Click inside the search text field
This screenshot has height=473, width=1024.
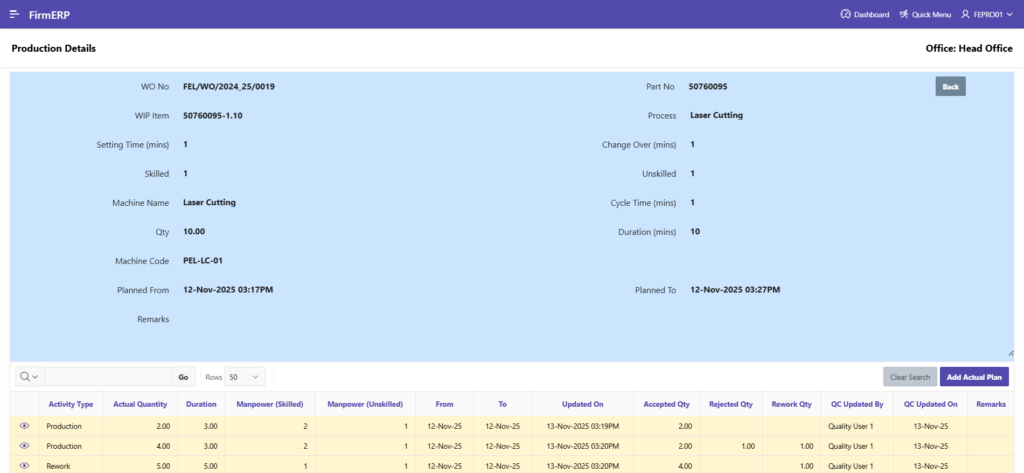[x=108, y=377]
